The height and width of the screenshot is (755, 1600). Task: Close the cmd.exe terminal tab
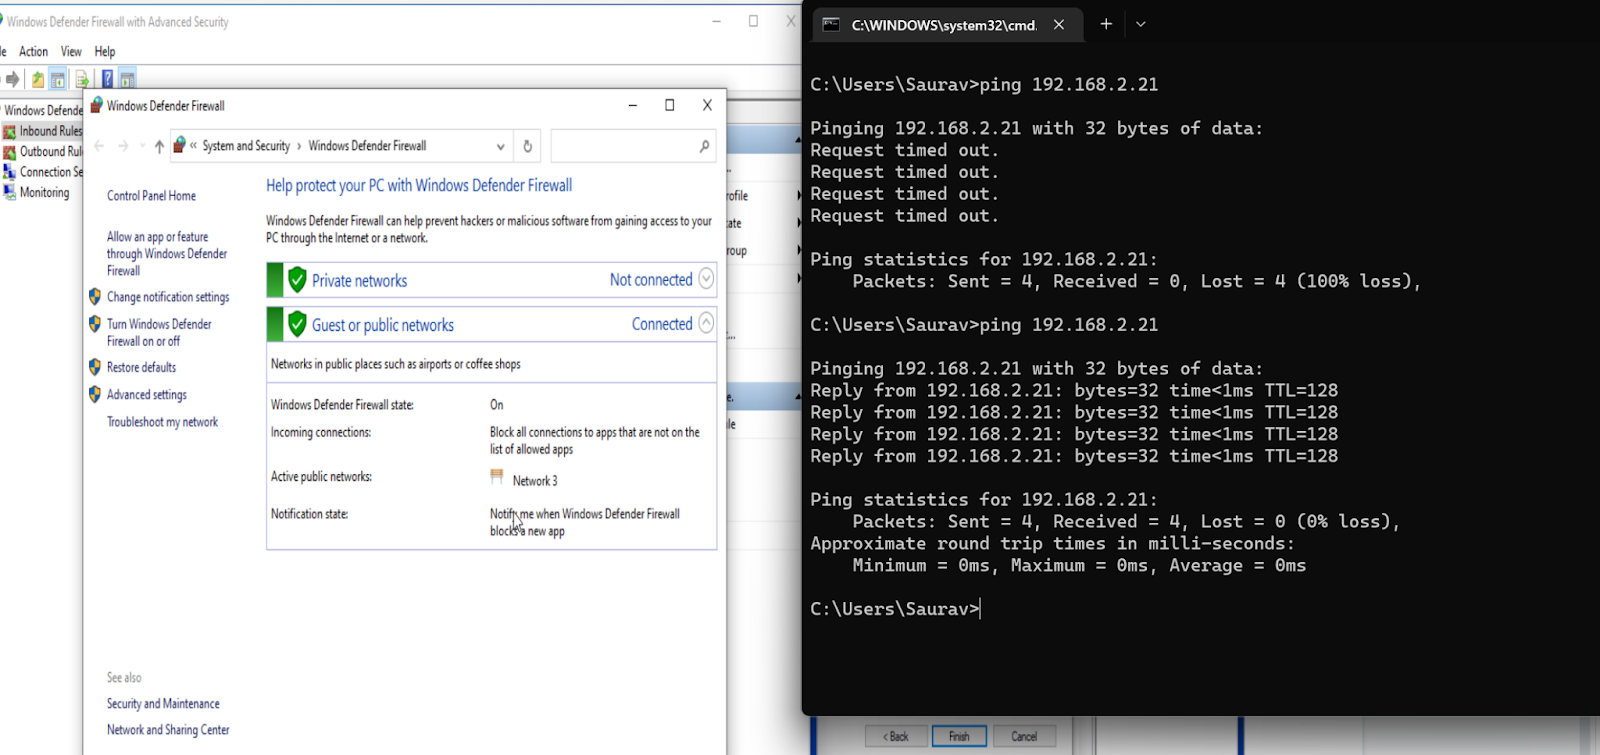tap(1059, 25)
